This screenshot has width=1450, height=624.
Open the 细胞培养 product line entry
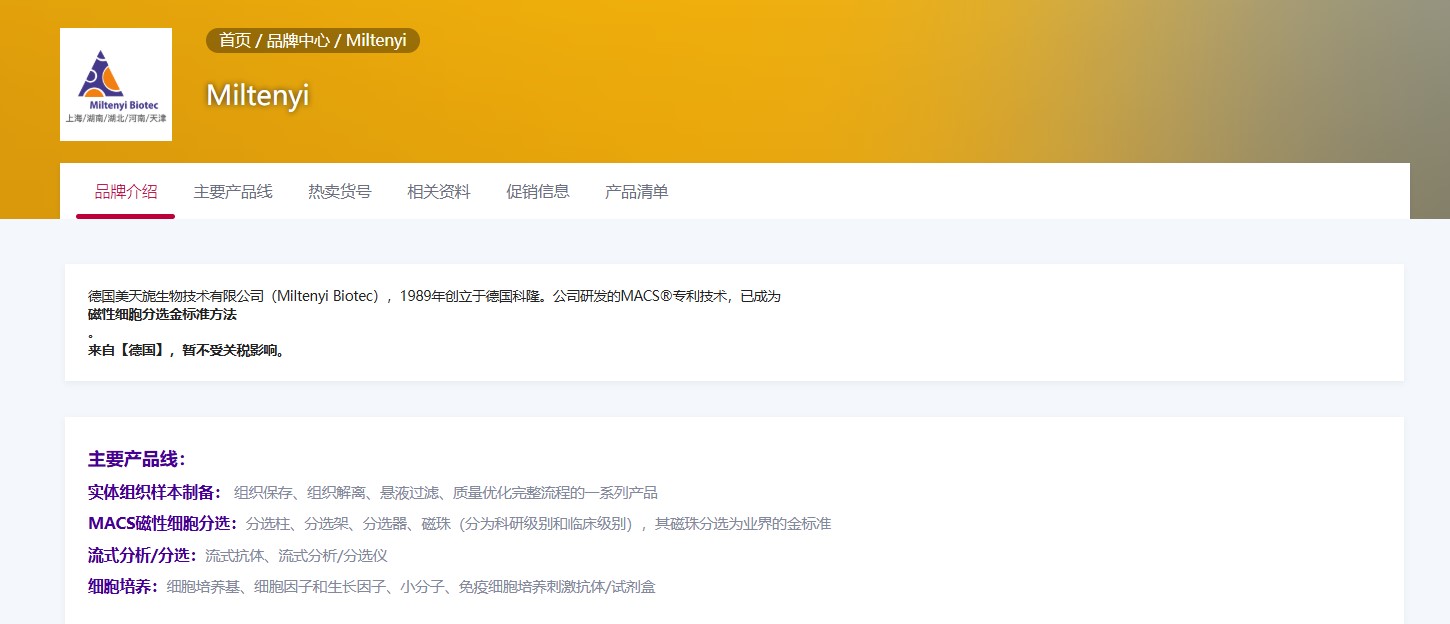coord(120,586)
